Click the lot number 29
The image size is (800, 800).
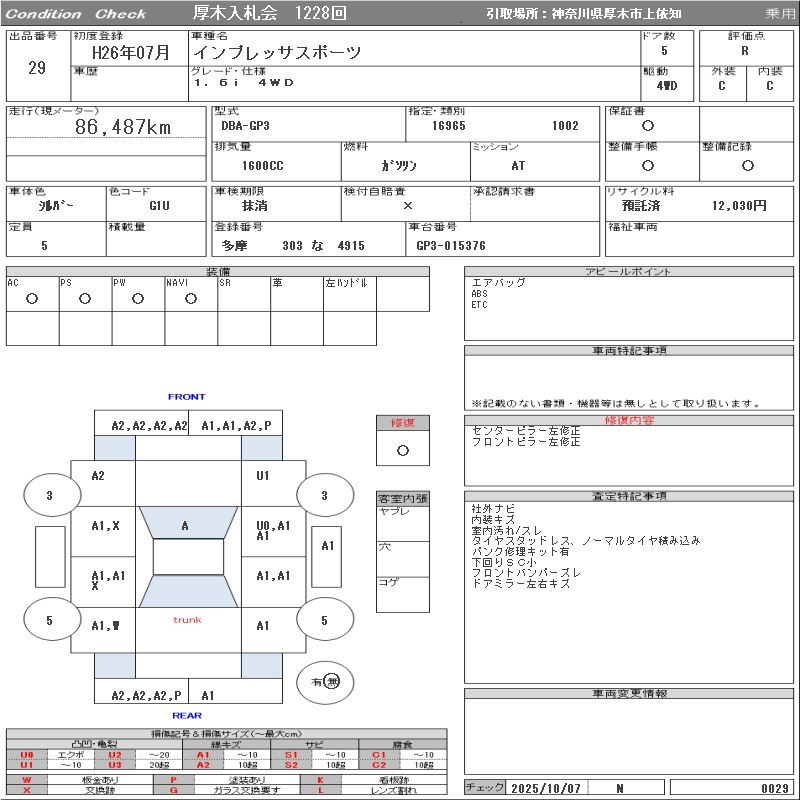(x=37, y=68)
